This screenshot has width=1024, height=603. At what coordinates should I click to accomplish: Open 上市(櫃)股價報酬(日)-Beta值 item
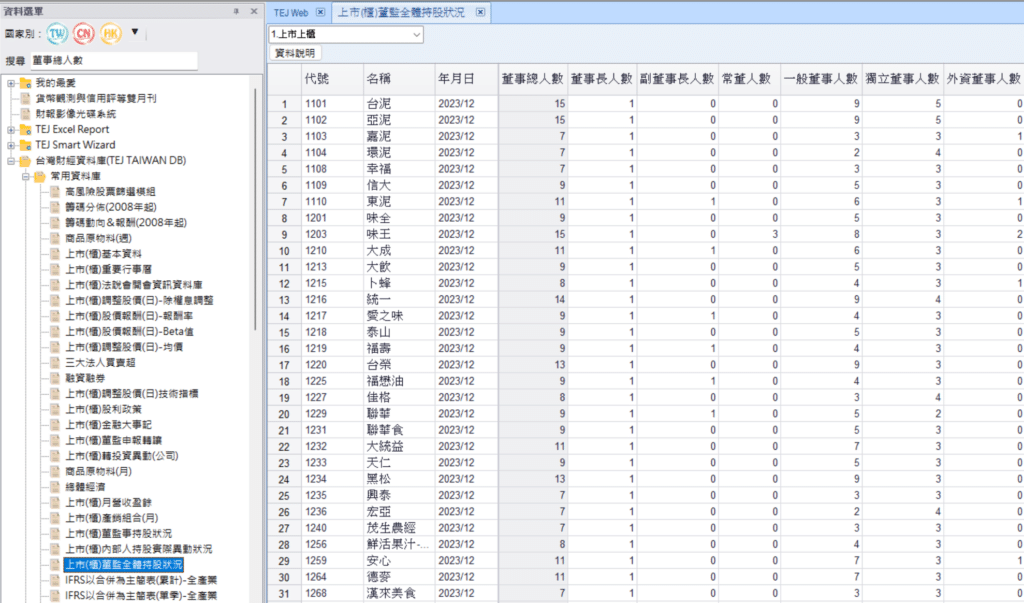(129, 332)
